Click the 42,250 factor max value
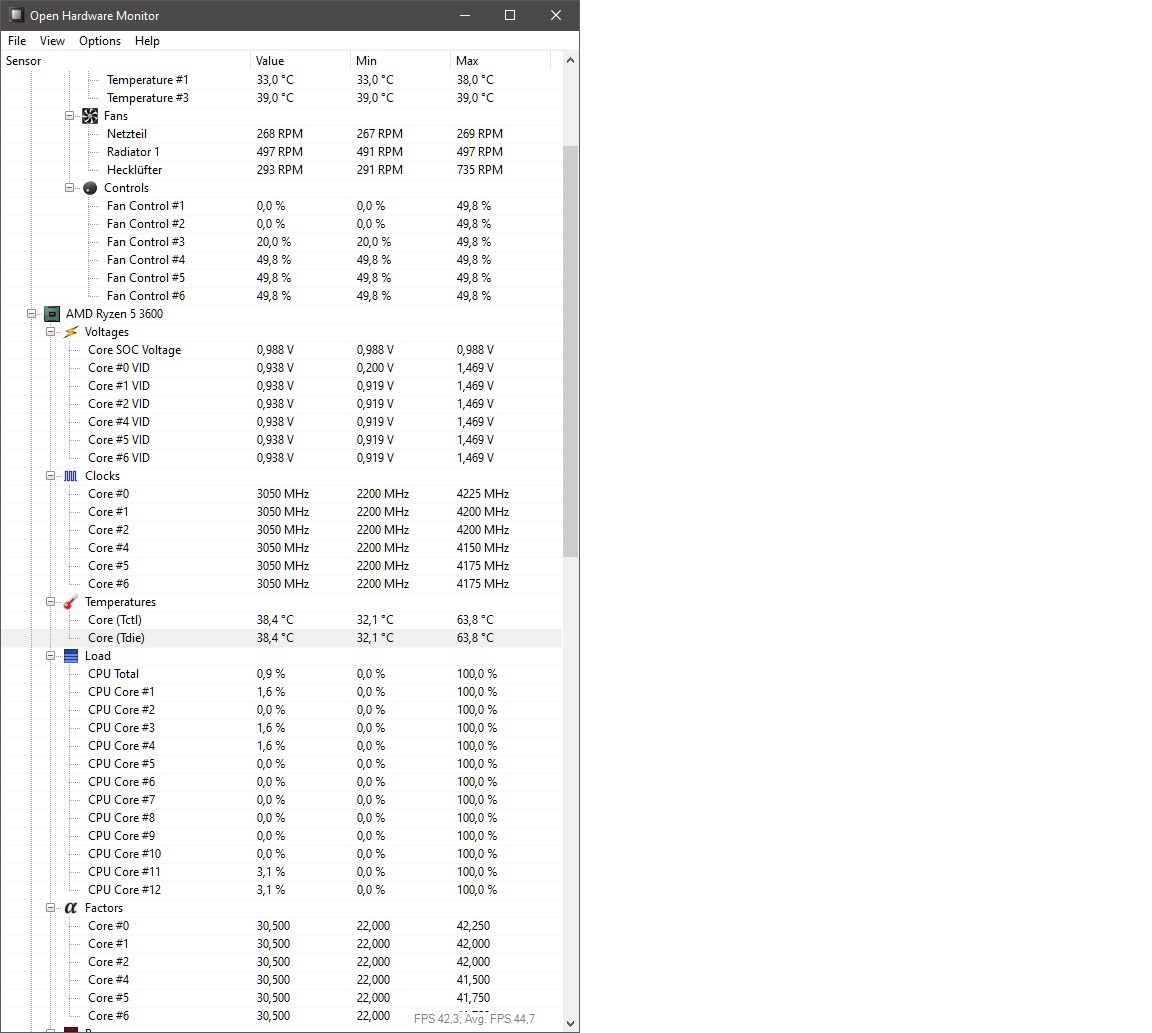This screenshot has width=1152, height=1033. tap(473, 926)
